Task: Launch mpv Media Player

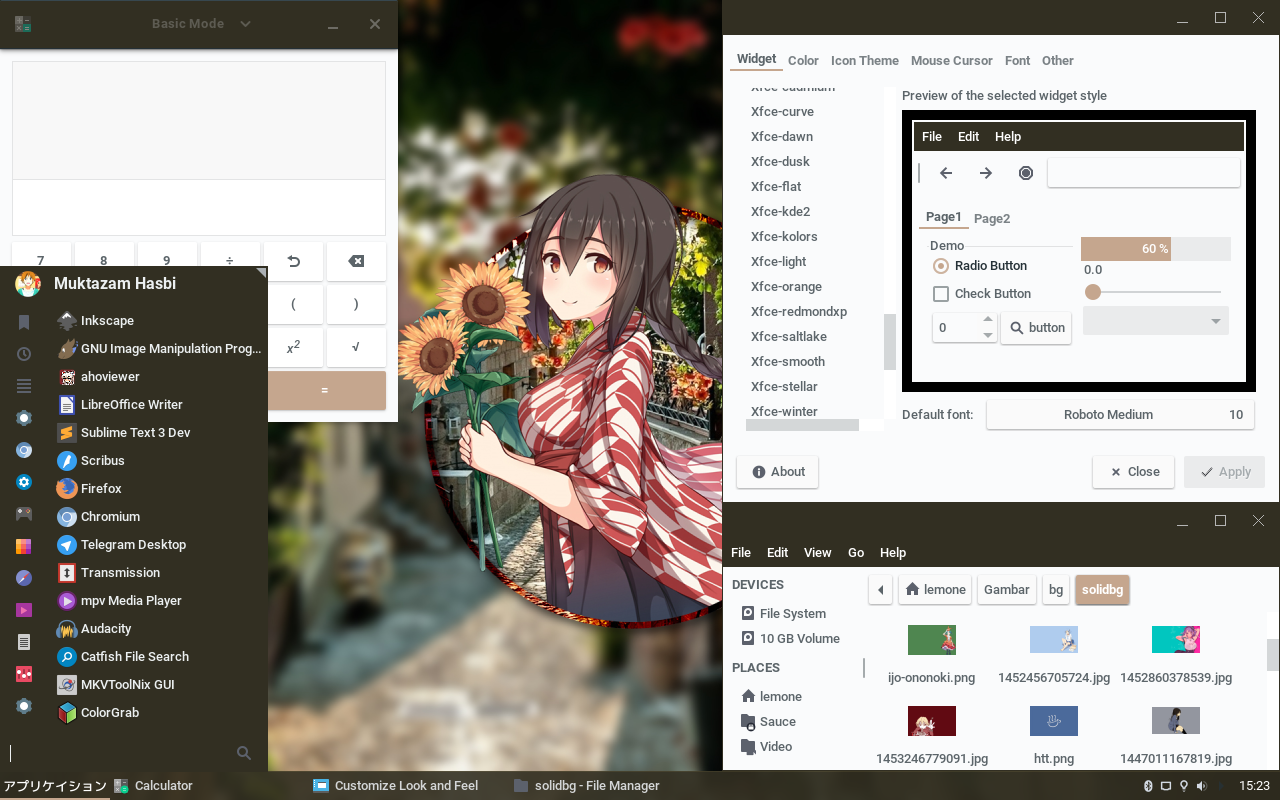Action: tap(160, 601)
